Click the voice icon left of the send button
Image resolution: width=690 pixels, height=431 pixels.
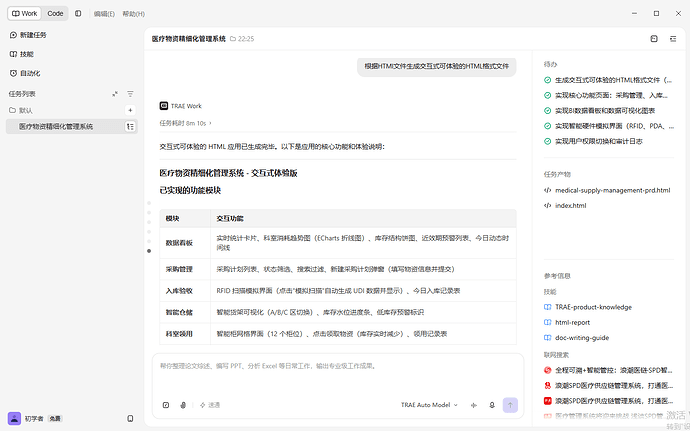[492, 405]
